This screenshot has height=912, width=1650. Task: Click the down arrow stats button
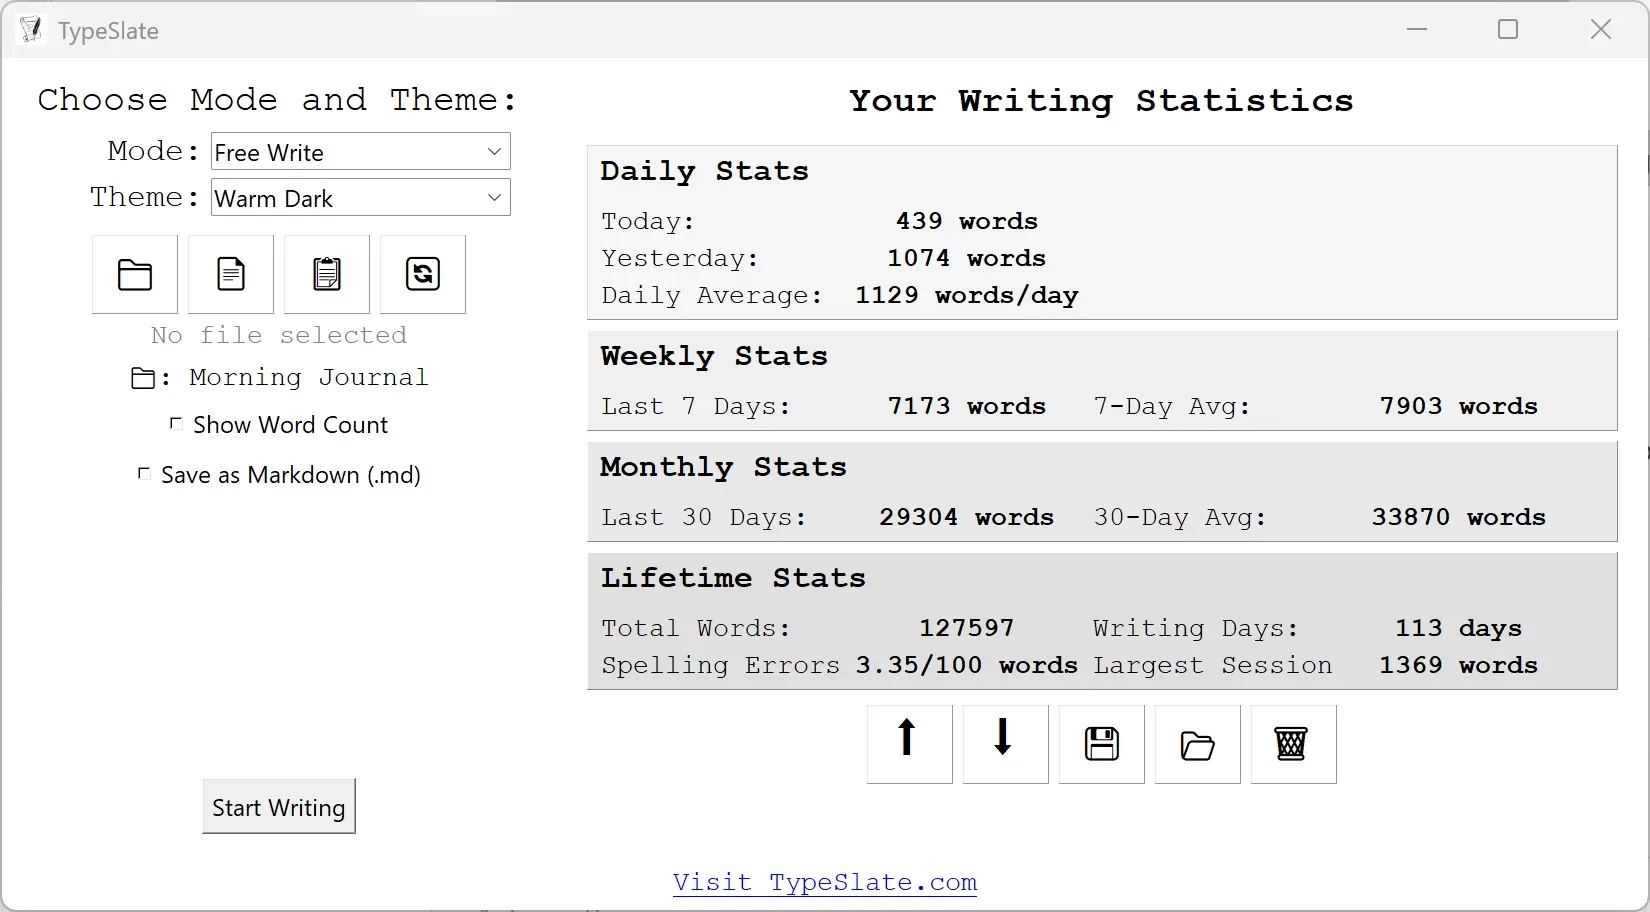[1005, 744]
